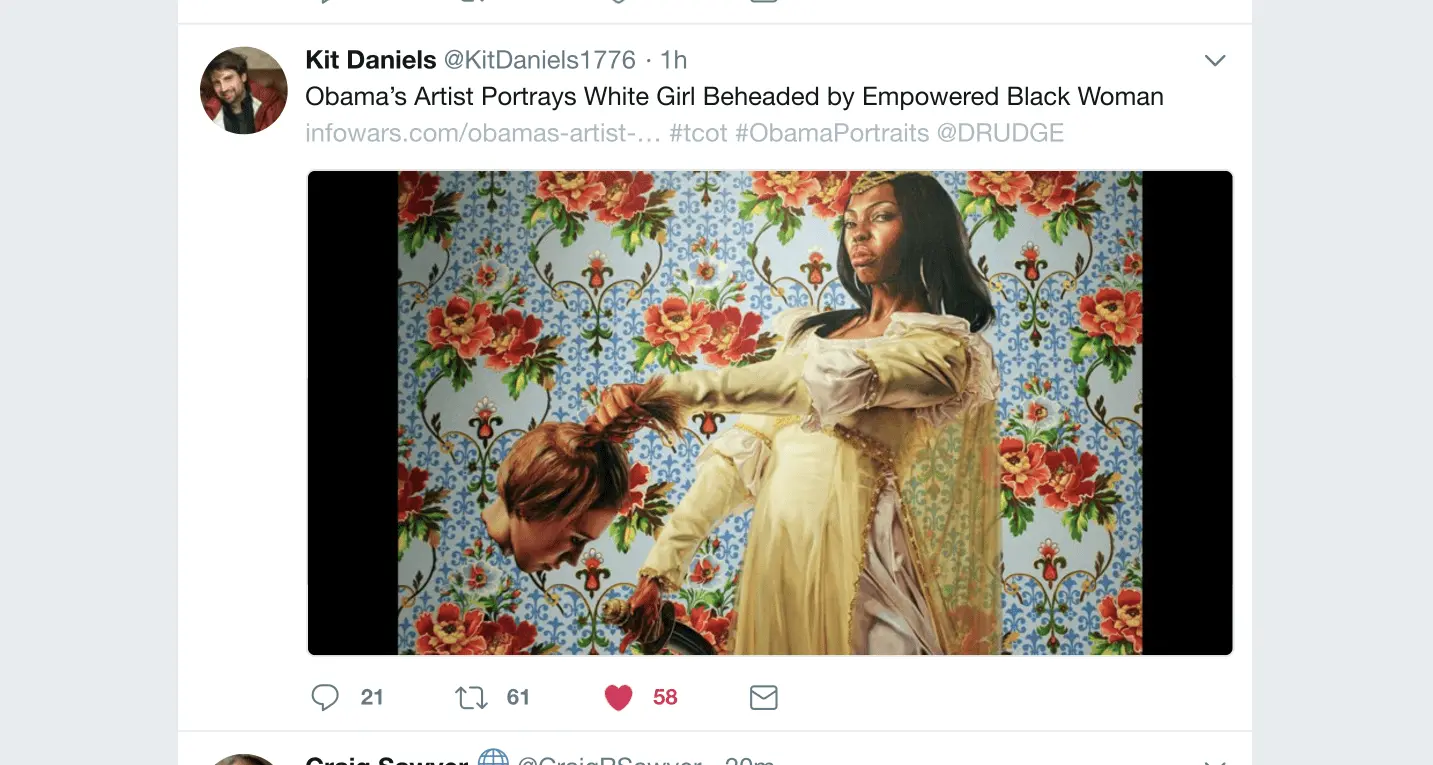Retweet the Kit Daniels post
Image resolution: width=1433 pixels, height=765 pixels.
472,697
